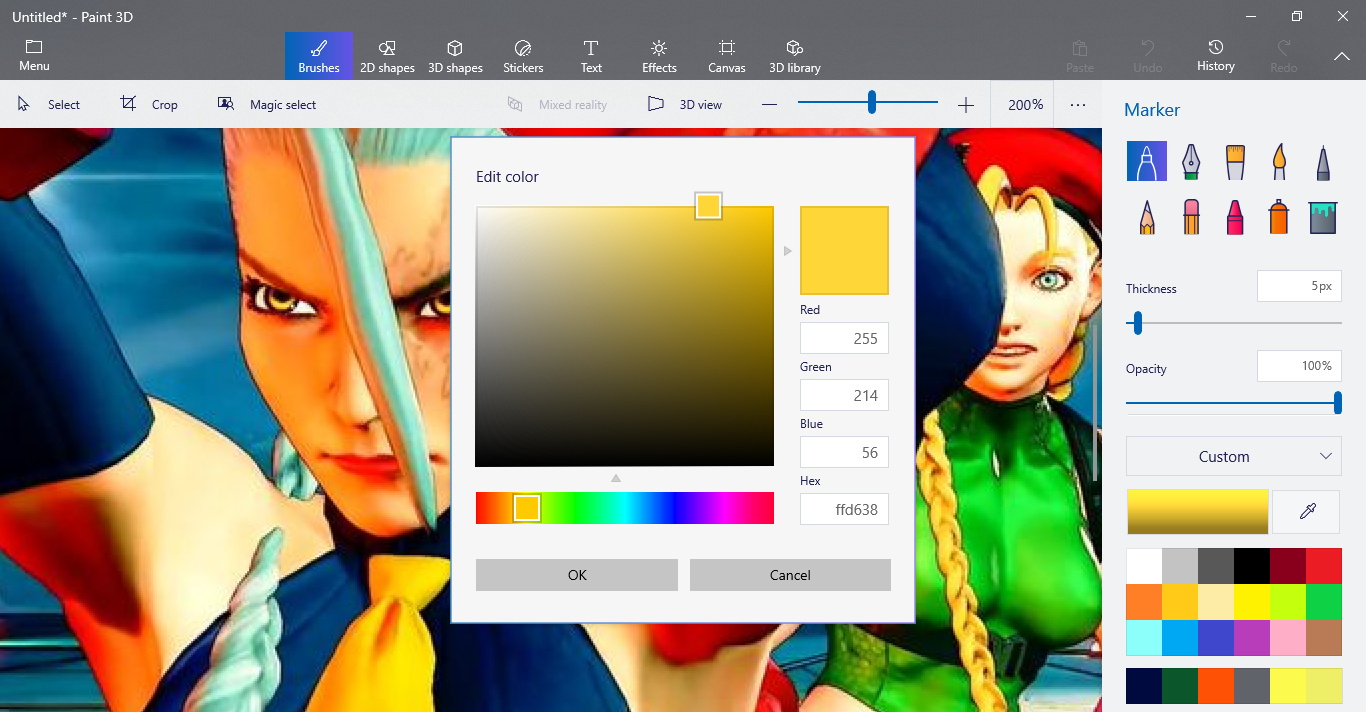Screen dimensions: 1366x712
Task: Open the Stickers tab
Action: tap(523, 56)
